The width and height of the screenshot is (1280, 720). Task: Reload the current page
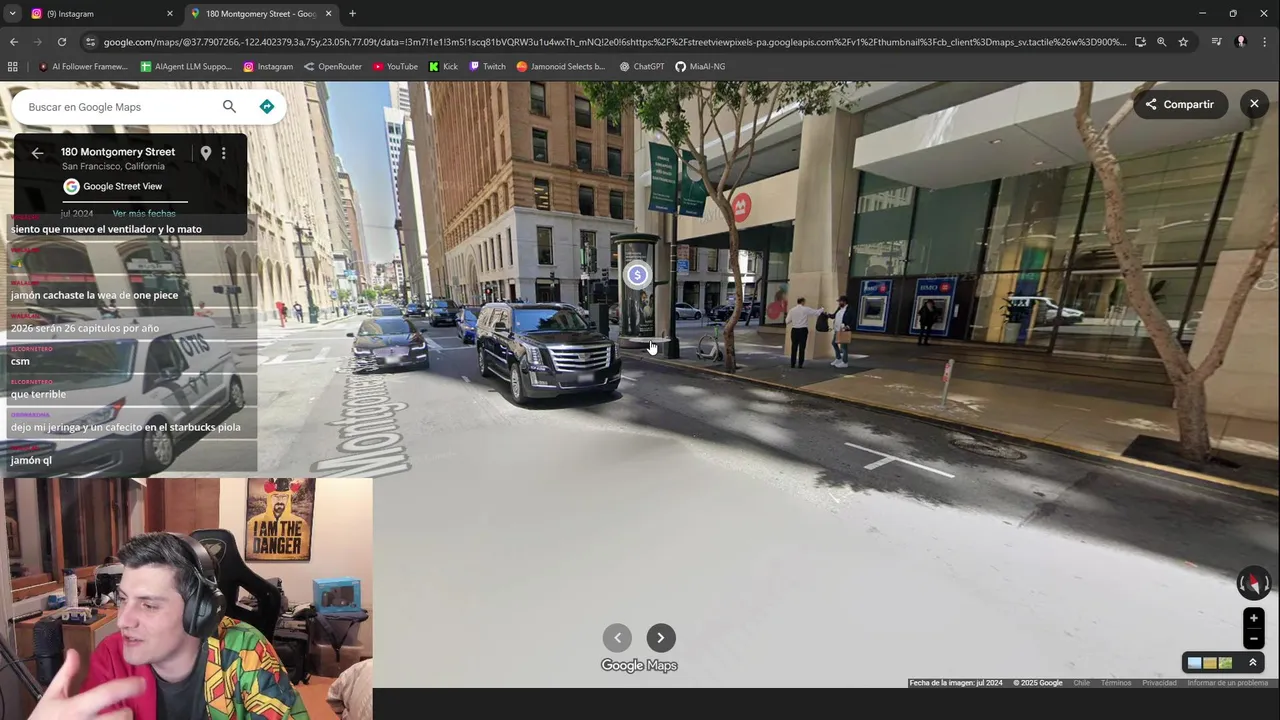62,42
